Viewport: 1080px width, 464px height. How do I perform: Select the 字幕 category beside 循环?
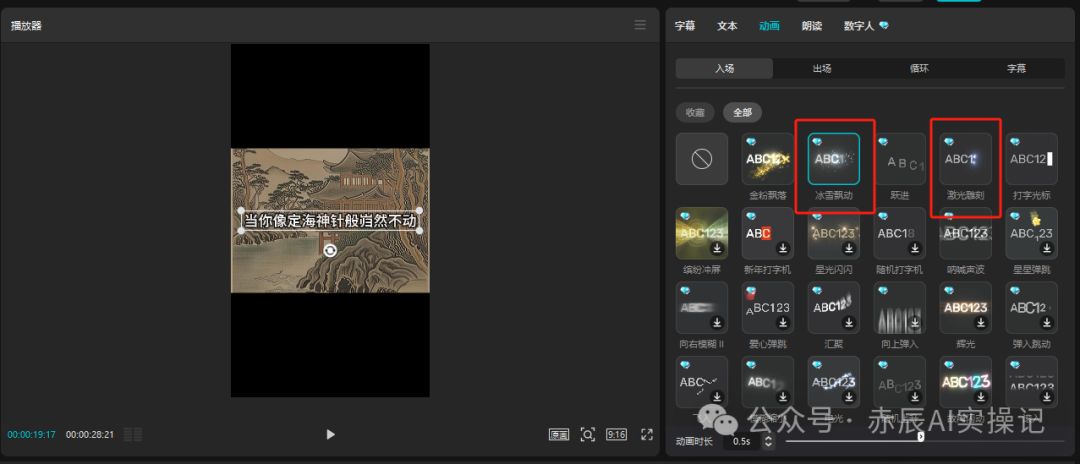[x=1016, y=68]
